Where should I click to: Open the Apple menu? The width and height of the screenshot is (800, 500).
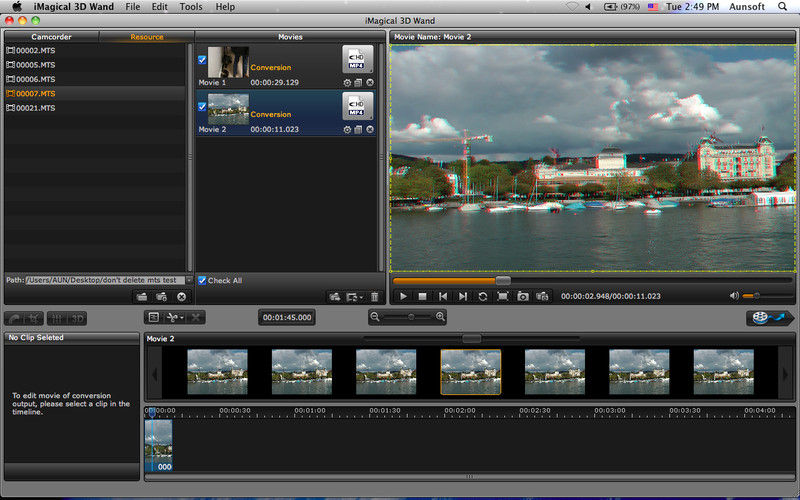click(x=17, y=7)
